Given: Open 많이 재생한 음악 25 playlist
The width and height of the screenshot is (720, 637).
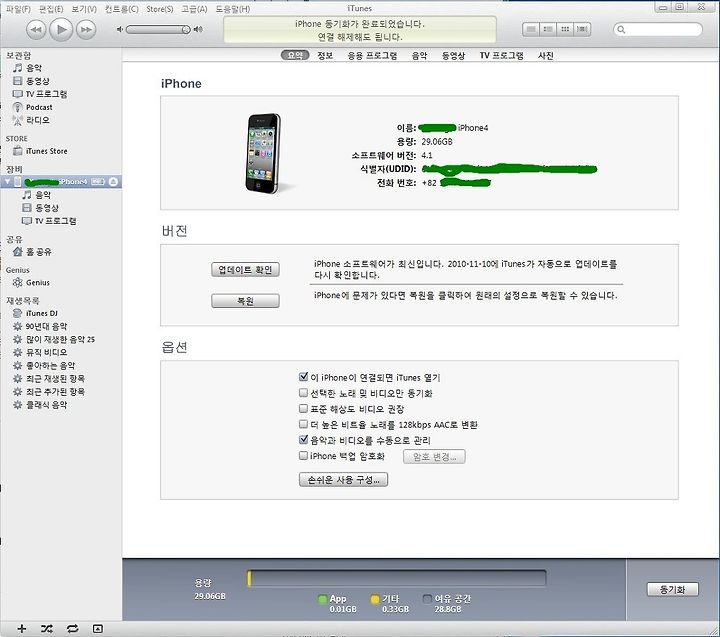Looking at the screenshot, I should 54,339.
